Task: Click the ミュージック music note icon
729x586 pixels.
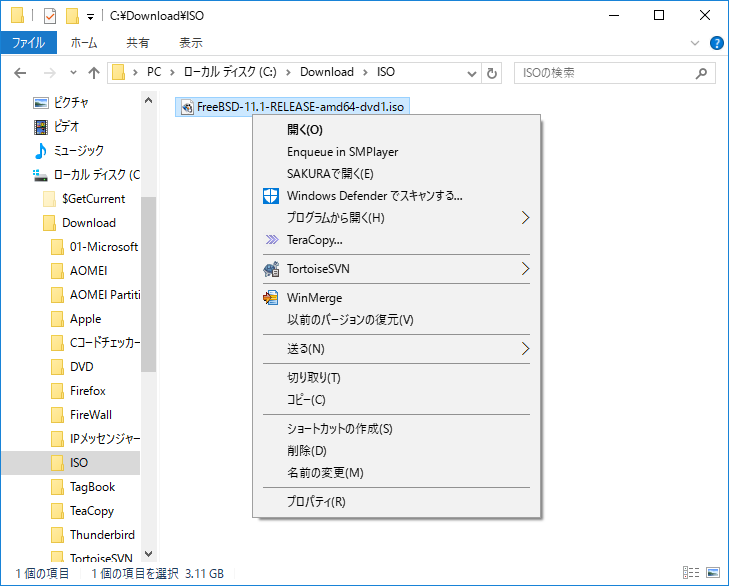Action: coord(41,151)
